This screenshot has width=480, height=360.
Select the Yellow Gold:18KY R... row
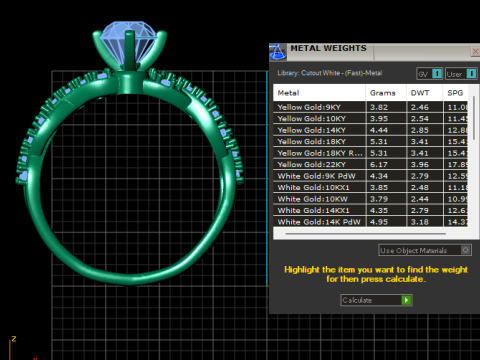(x=370, y=153)
